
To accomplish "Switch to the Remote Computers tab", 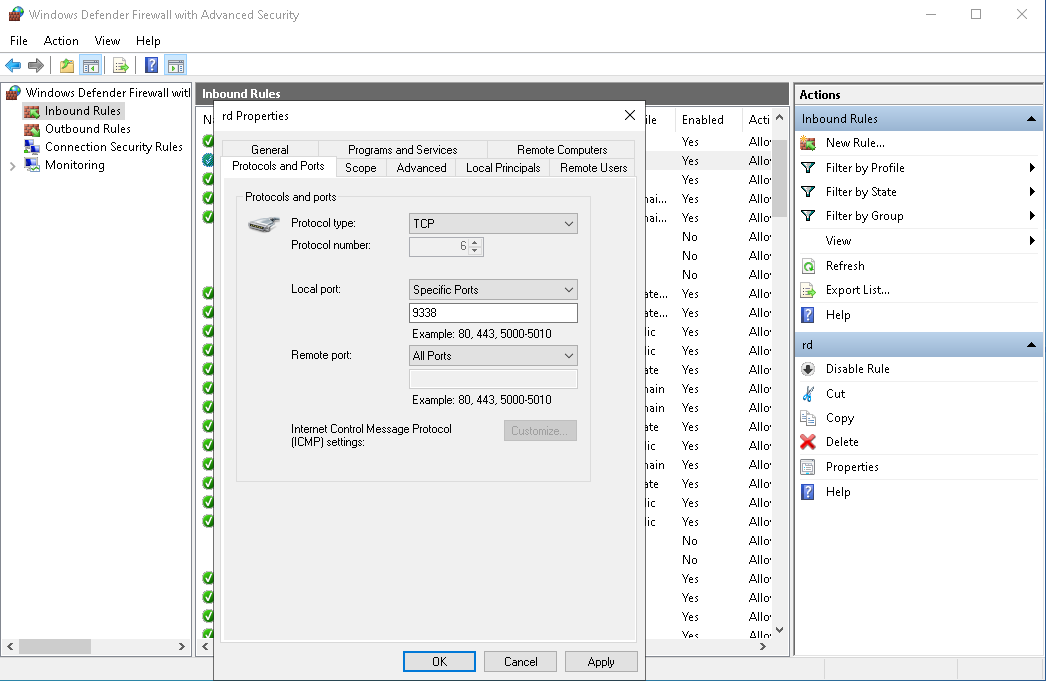I will (562, 149).
